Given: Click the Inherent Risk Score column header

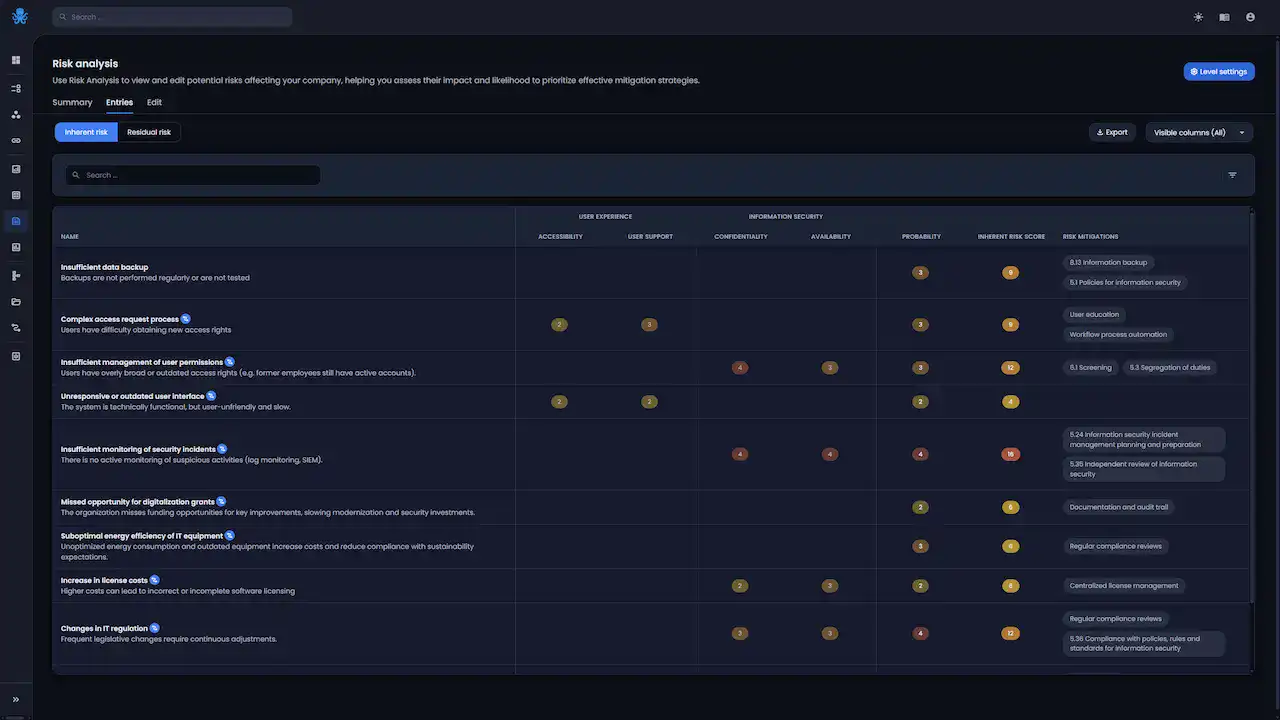Looking at the screenshot, I should (1011, 237).
